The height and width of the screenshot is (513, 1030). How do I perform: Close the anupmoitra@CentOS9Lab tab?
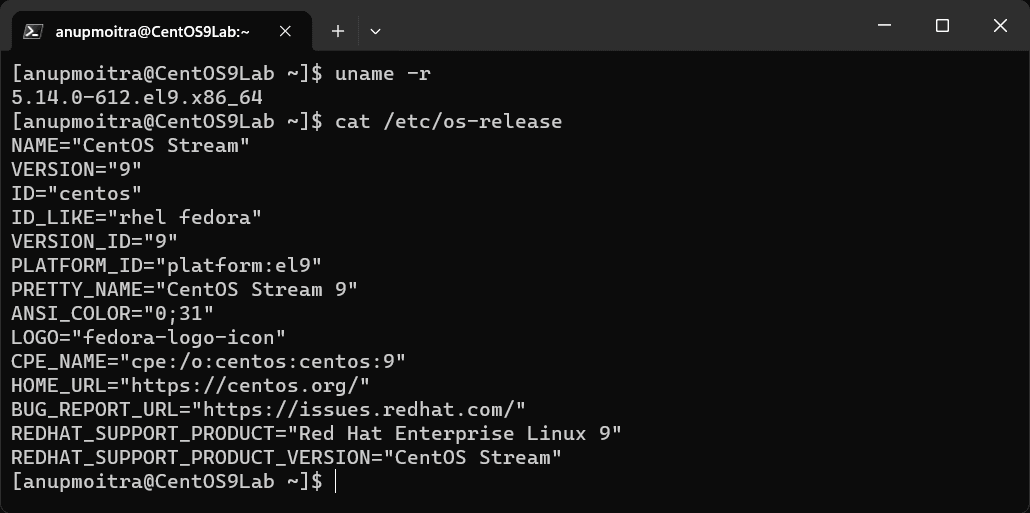pyautogui.click(x=286, y=31)
